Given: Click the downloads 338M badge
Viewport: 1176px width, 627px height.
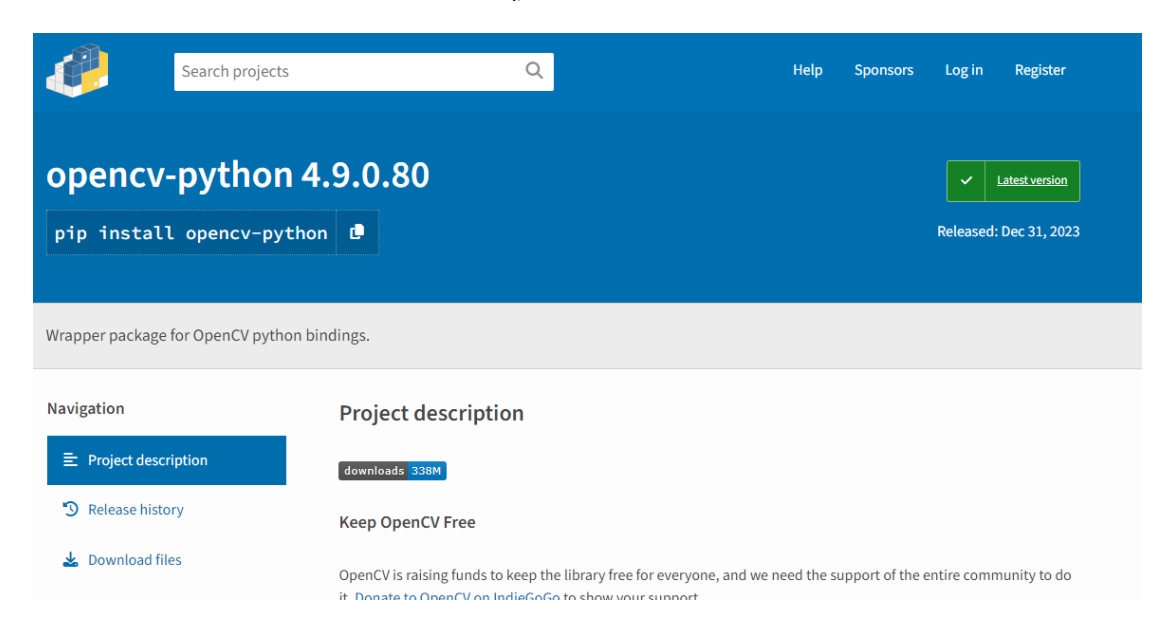Looking at the screenshot, I should [x=392, y=471].
